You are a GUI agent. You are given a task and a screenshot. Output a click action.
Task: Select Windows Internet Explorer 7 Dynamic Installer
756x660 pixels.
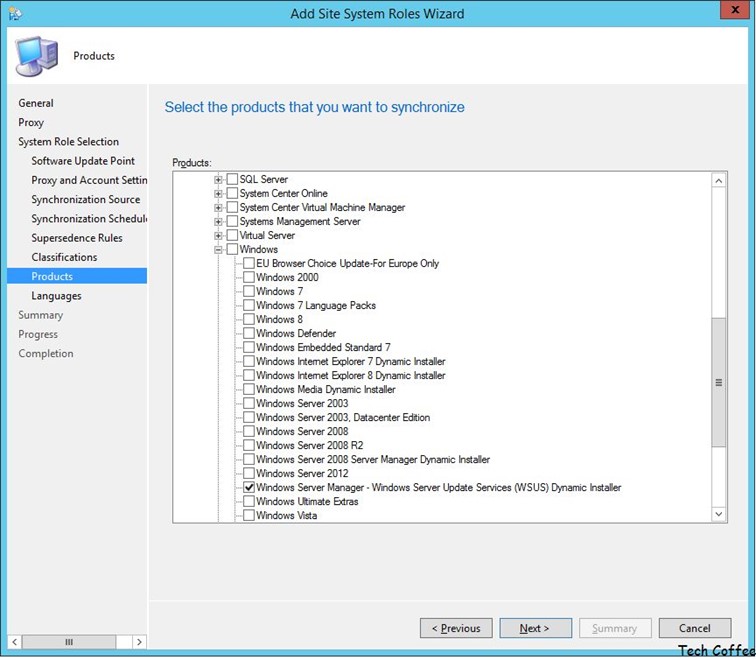click(x=351, y=361)
